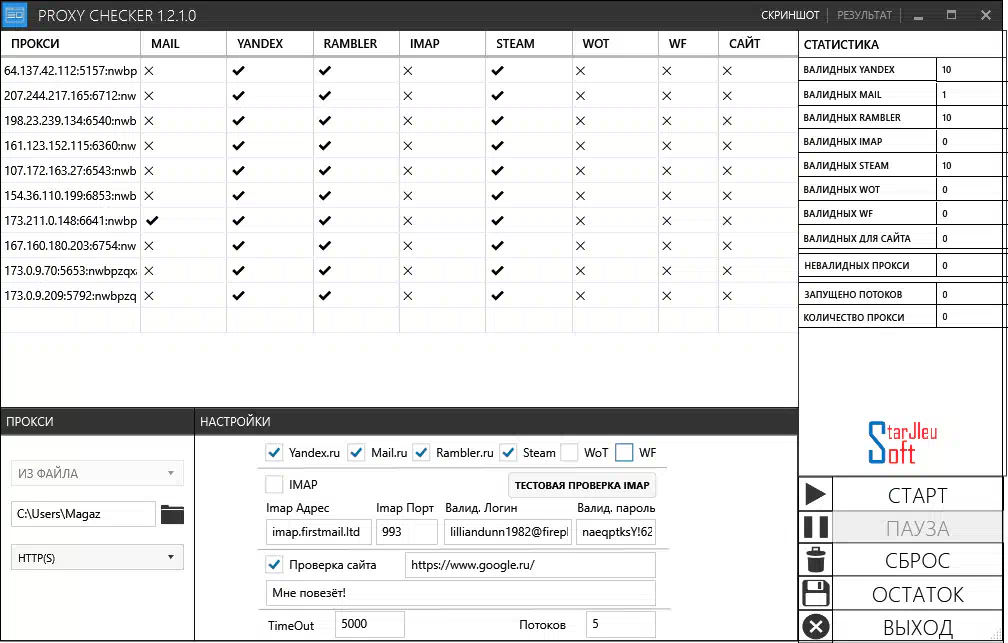Click the pause icon next to ПАУЗА
Screen dimensions: 1008x643
816,527
